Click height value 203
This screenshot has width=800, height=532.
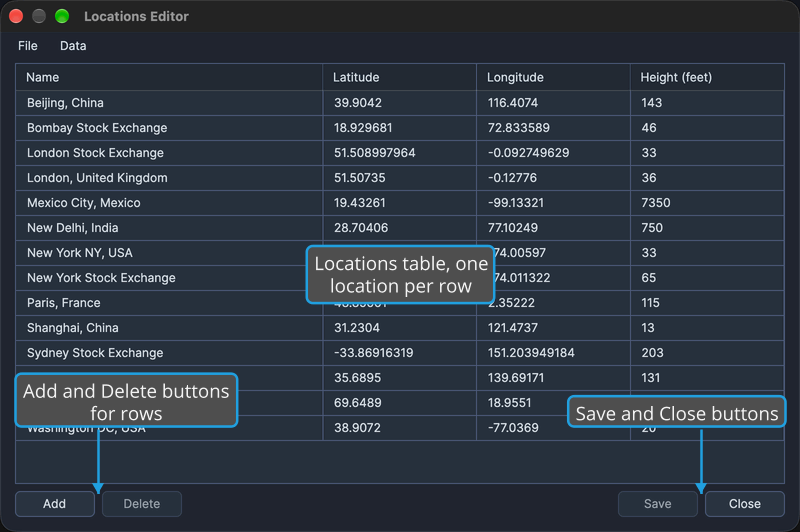pyautogui.click(x=707, y=353)
